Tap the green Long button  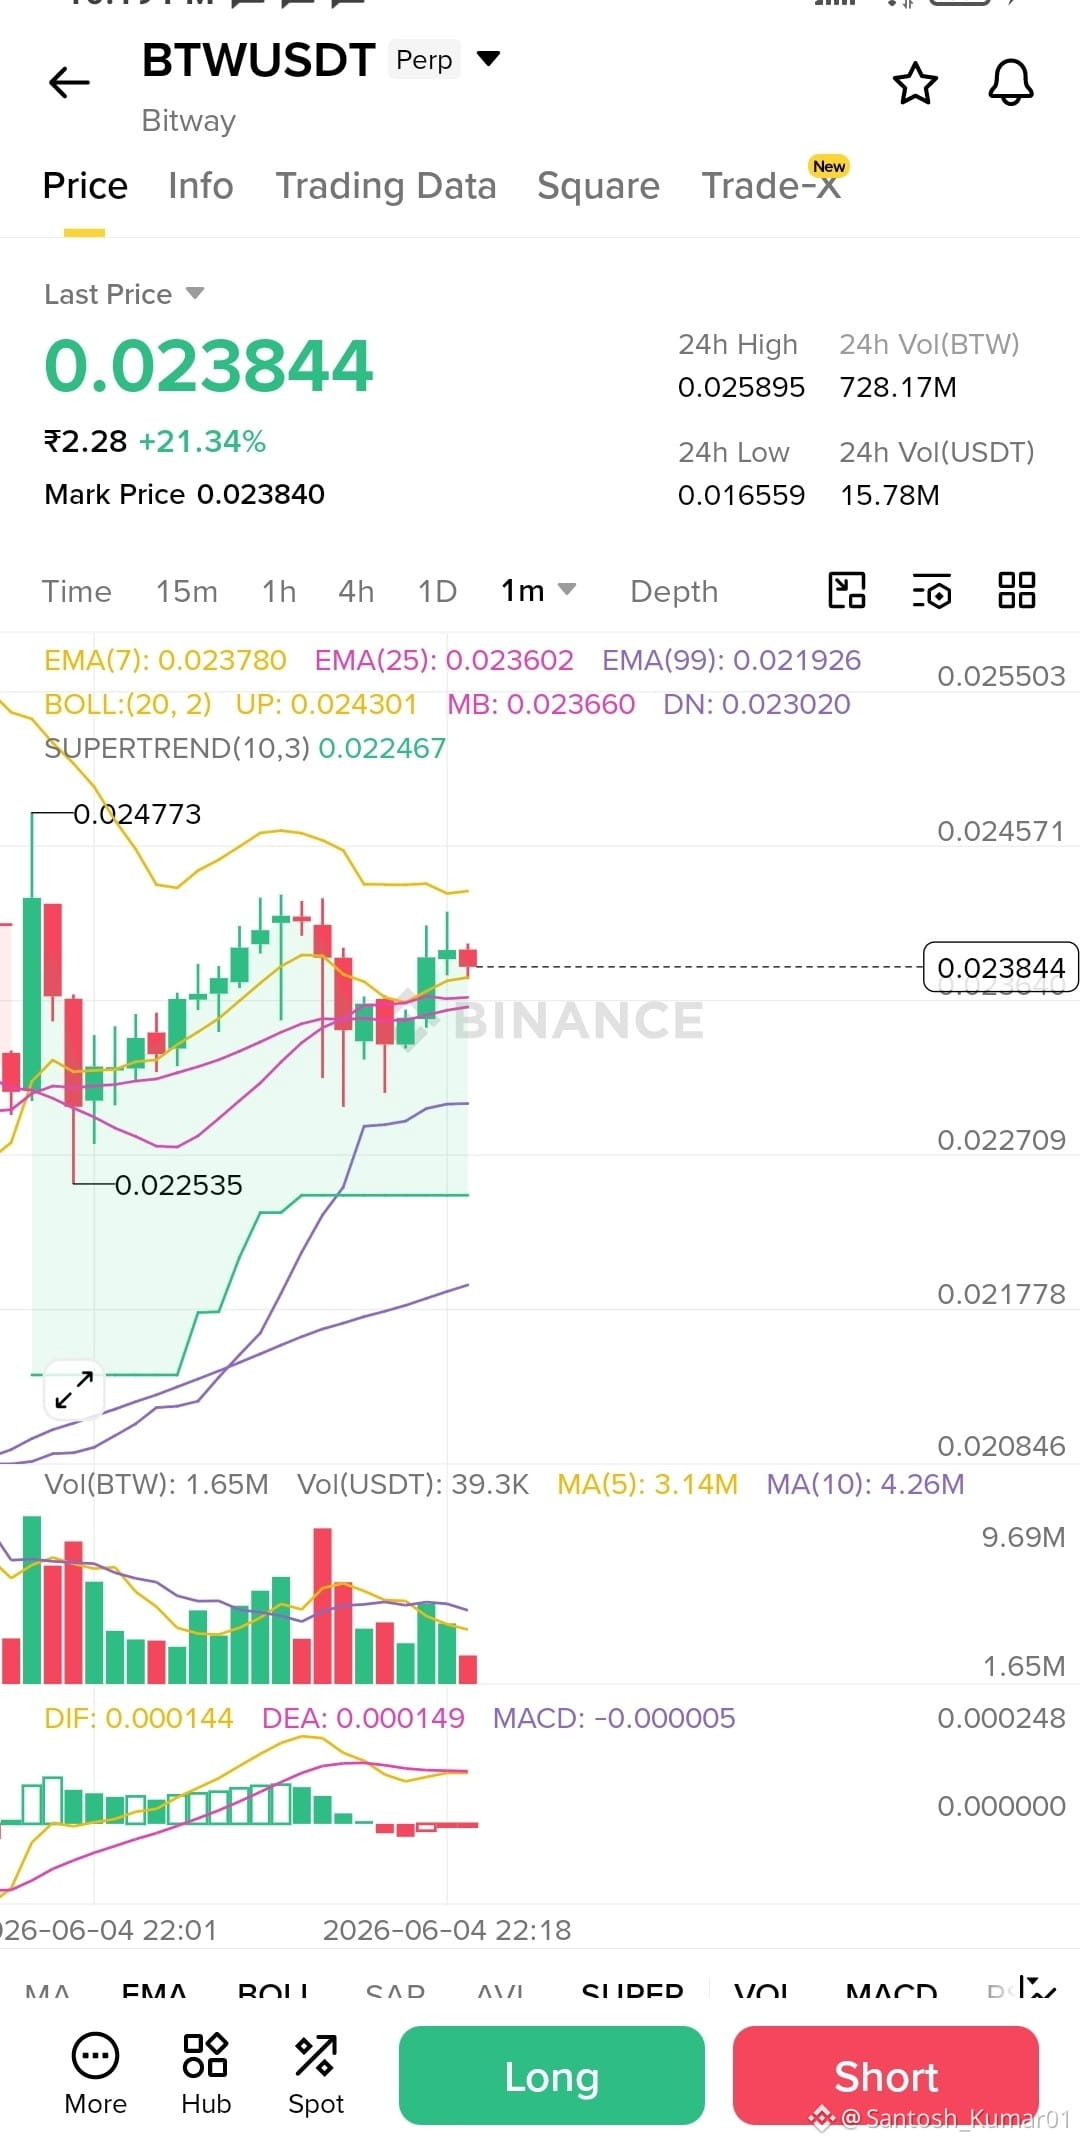(x=551, y=2076)
